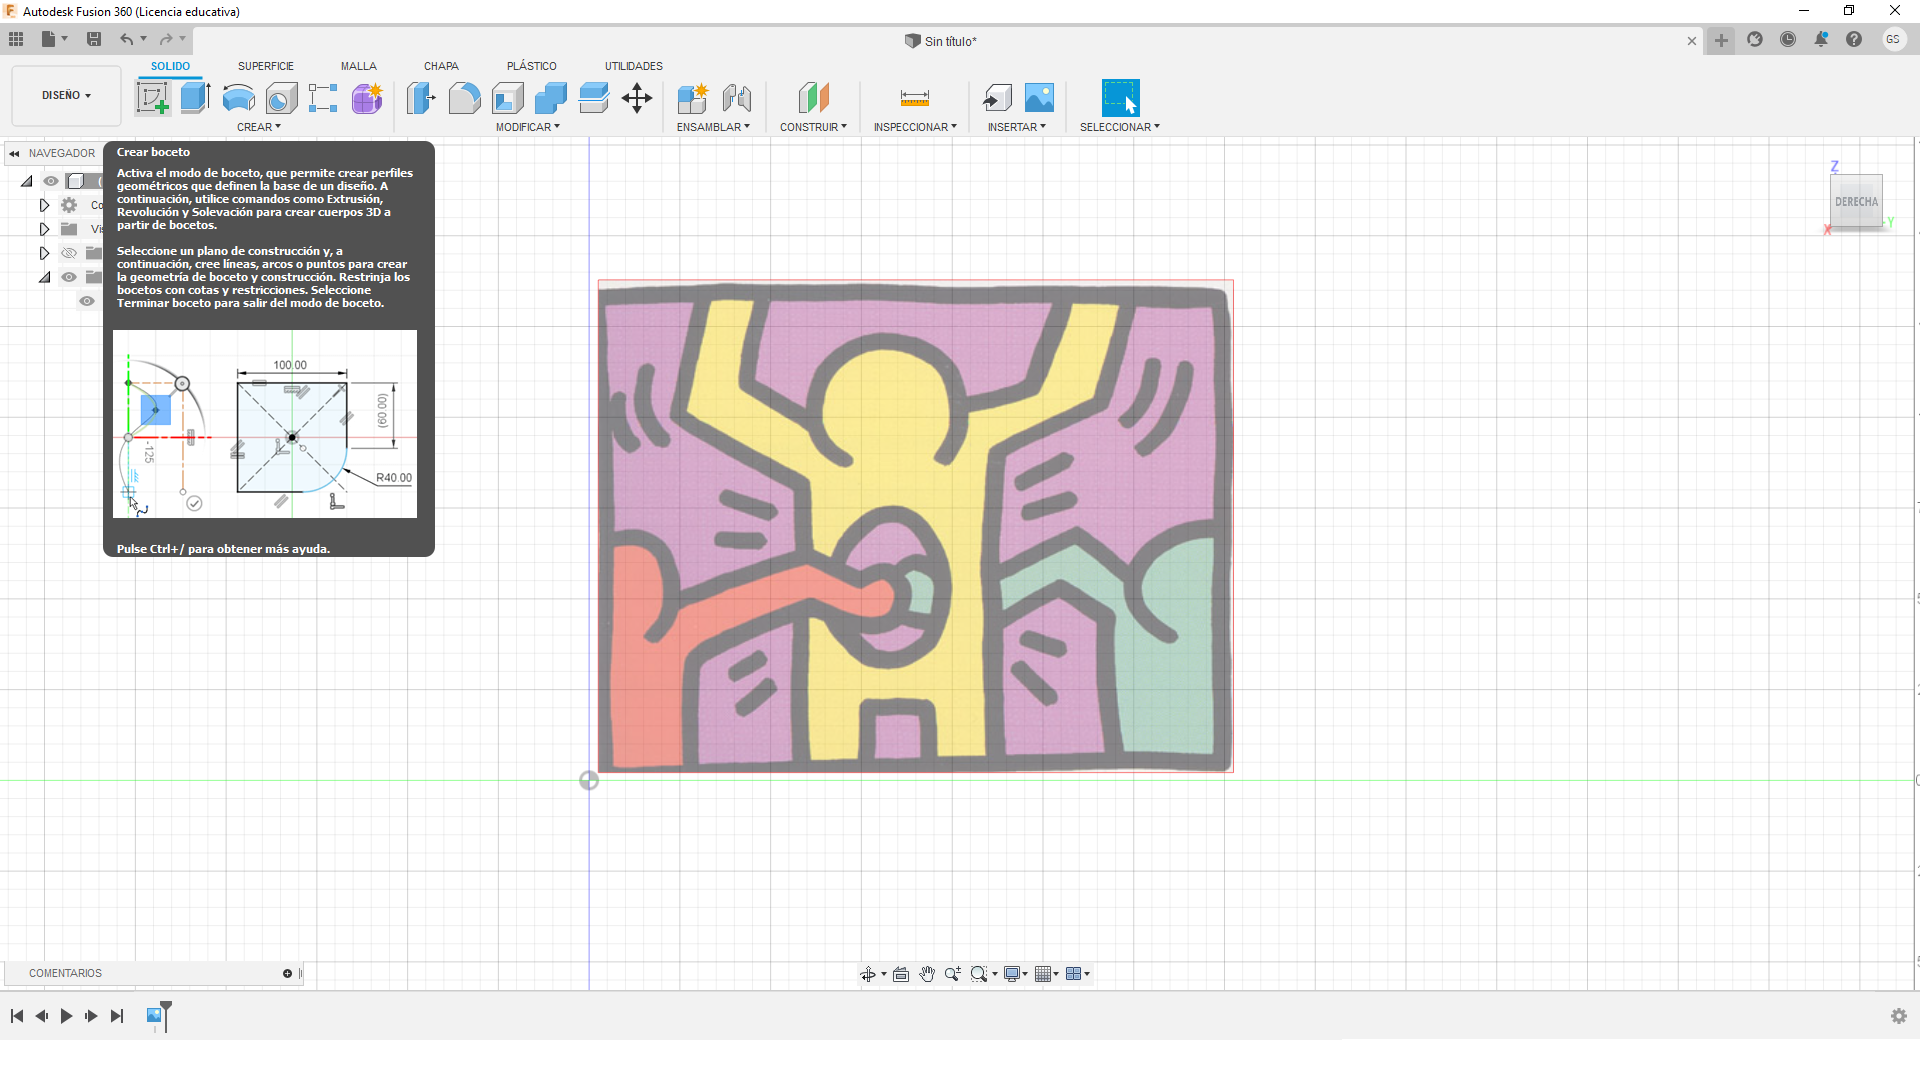Screen dimensions: 1920x1080
Task: Select the Offset Face tool icon
Action: (594, 98)
